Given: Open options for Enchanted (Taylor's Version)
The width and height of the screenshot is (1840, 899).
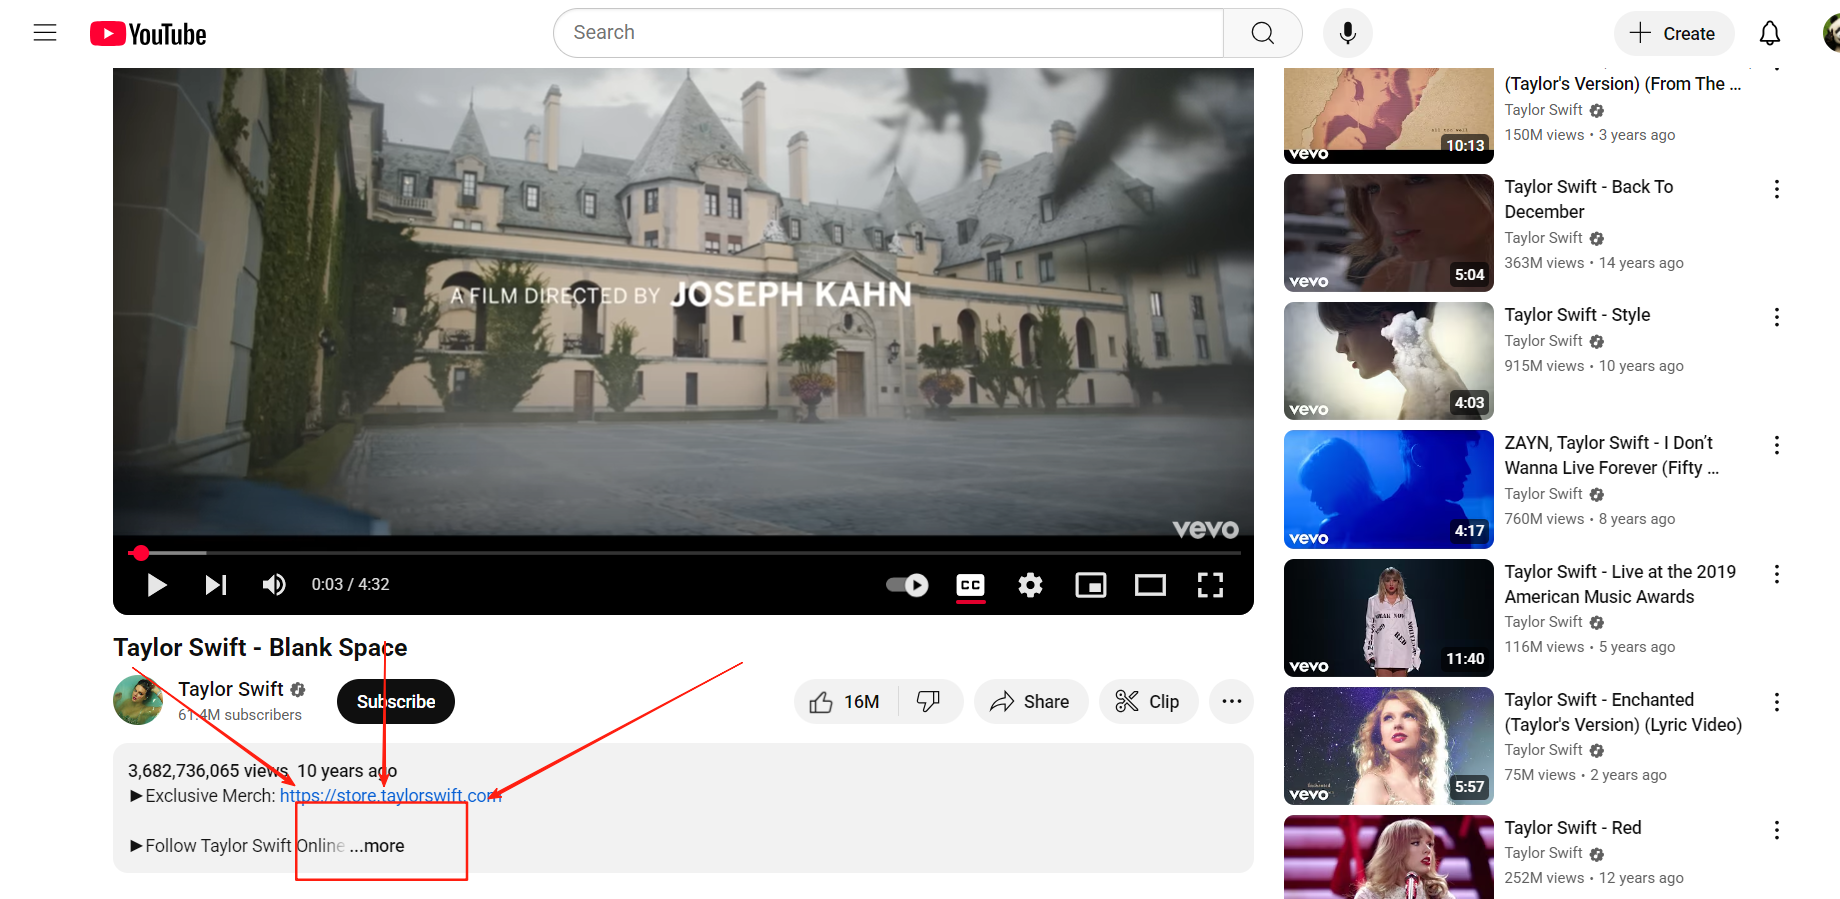Looking at the screenshot, I should pos(1777,702).
